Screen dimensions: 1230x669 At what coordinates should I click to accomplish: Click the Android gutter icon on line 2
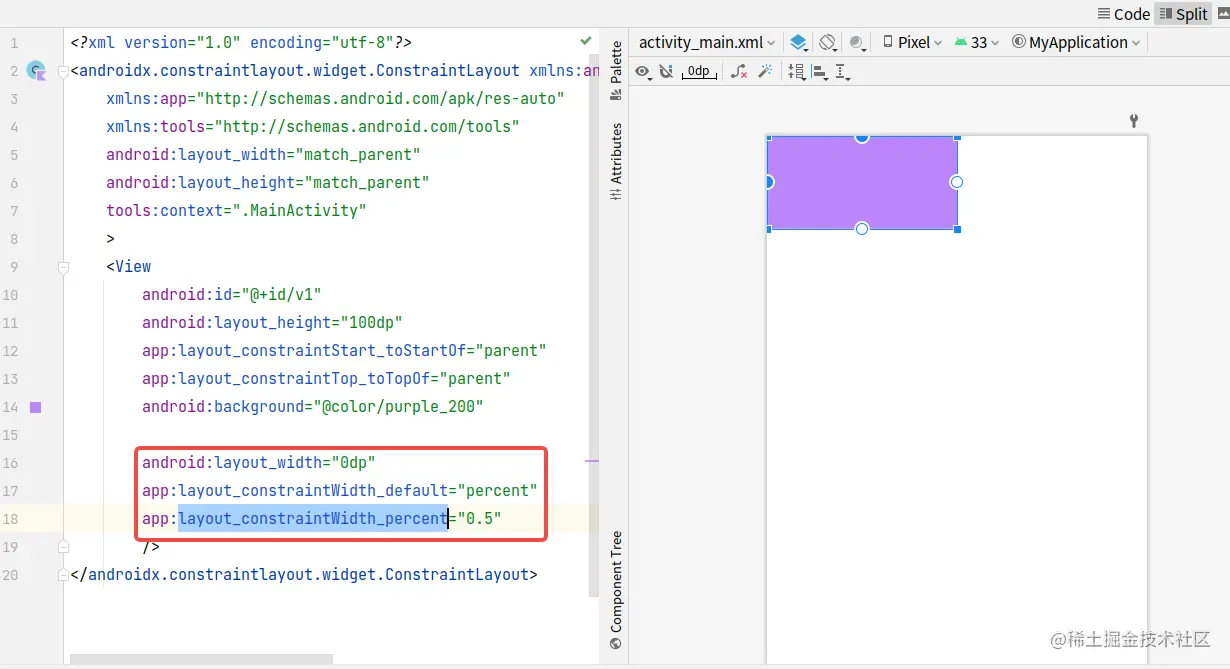pos(36,70)
